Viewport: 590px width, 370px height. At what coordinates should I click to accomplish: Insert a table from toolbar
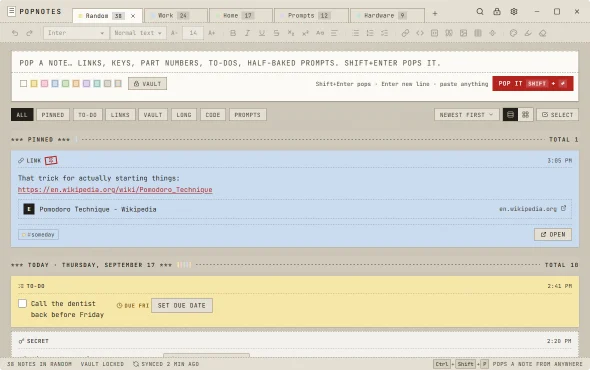coord(478,33)
